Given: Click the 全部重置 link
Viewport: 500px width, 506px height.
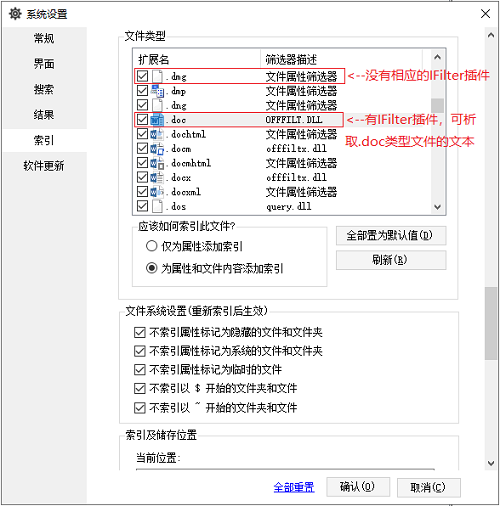Looking at the screenshot, I should [x=294, y=487].
